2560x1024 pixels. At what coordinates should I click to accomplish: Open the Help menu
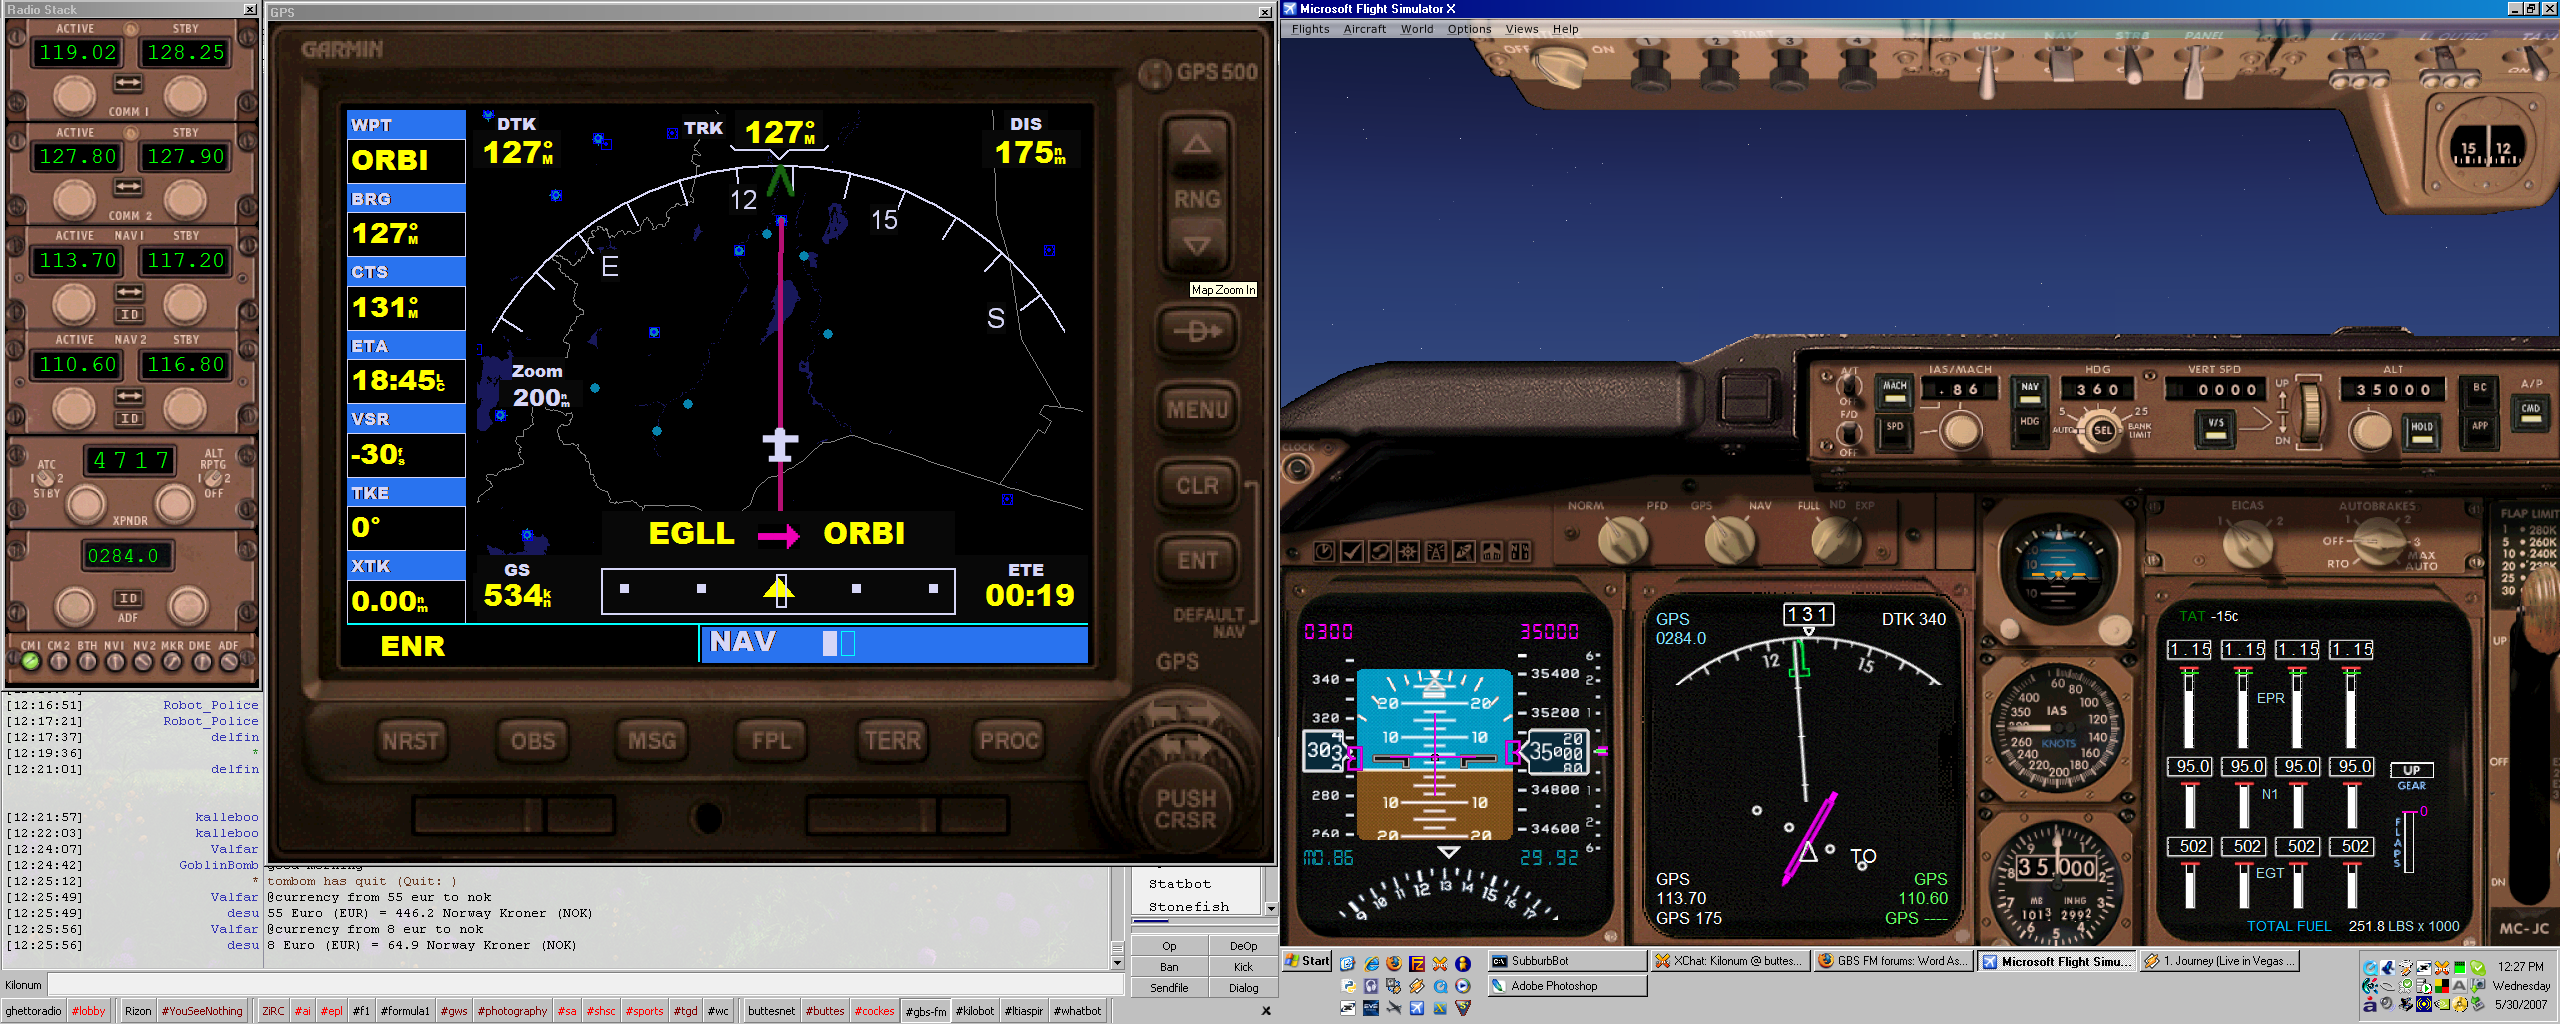[x=1566, y=29]
